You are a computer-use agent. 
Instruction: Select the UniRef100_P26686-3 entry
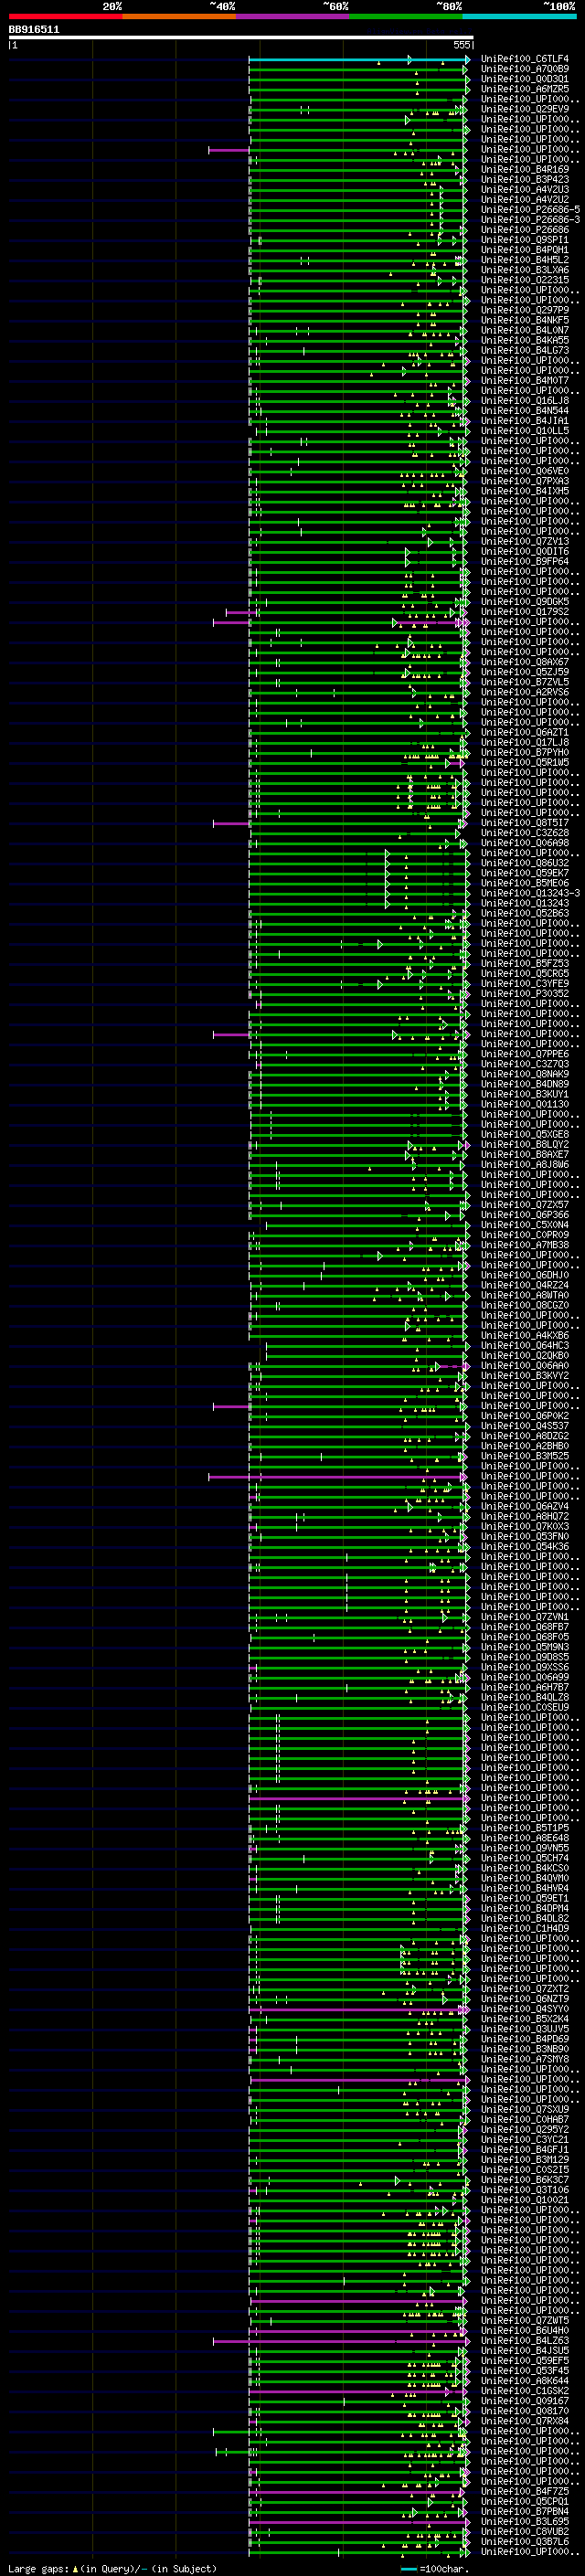530,220
